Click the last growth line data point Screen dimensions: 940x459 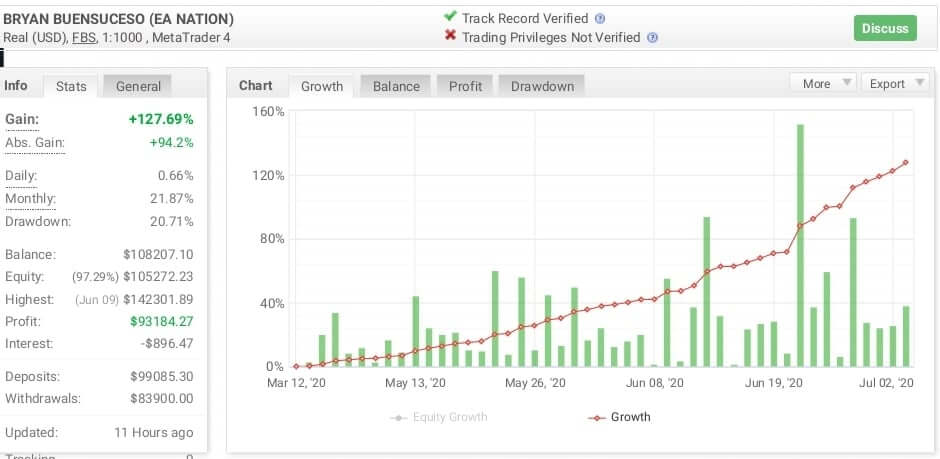point(906,162)
